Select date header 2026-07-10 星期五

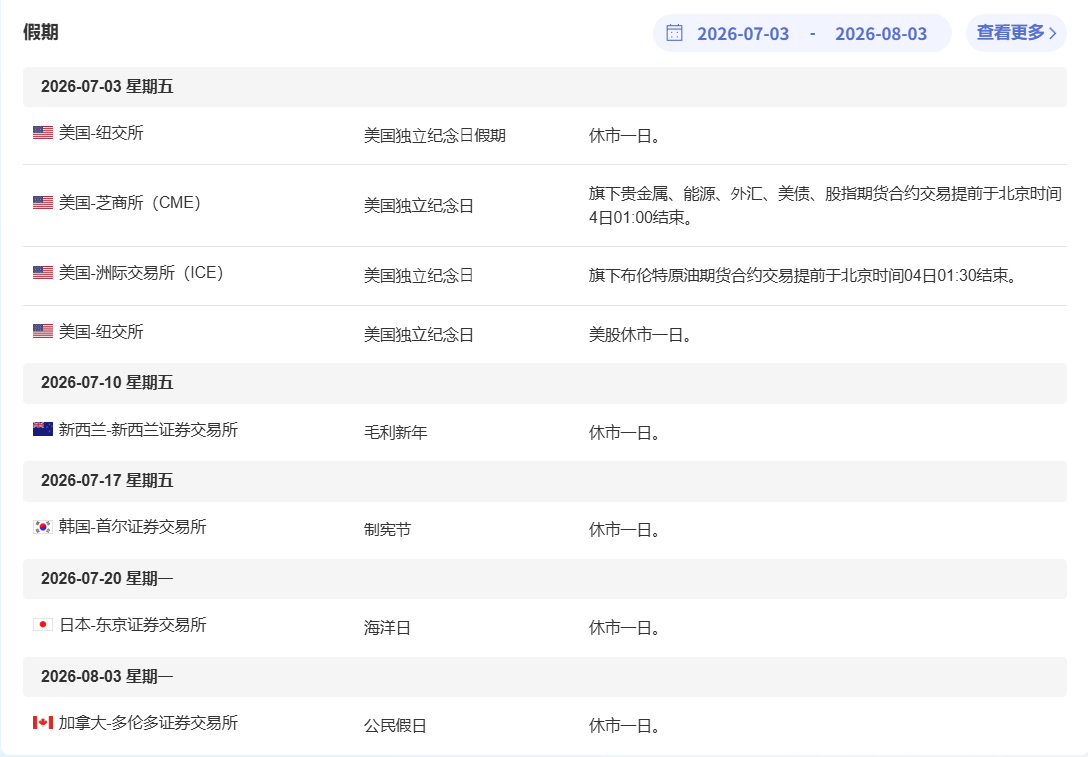coord(545,383)
